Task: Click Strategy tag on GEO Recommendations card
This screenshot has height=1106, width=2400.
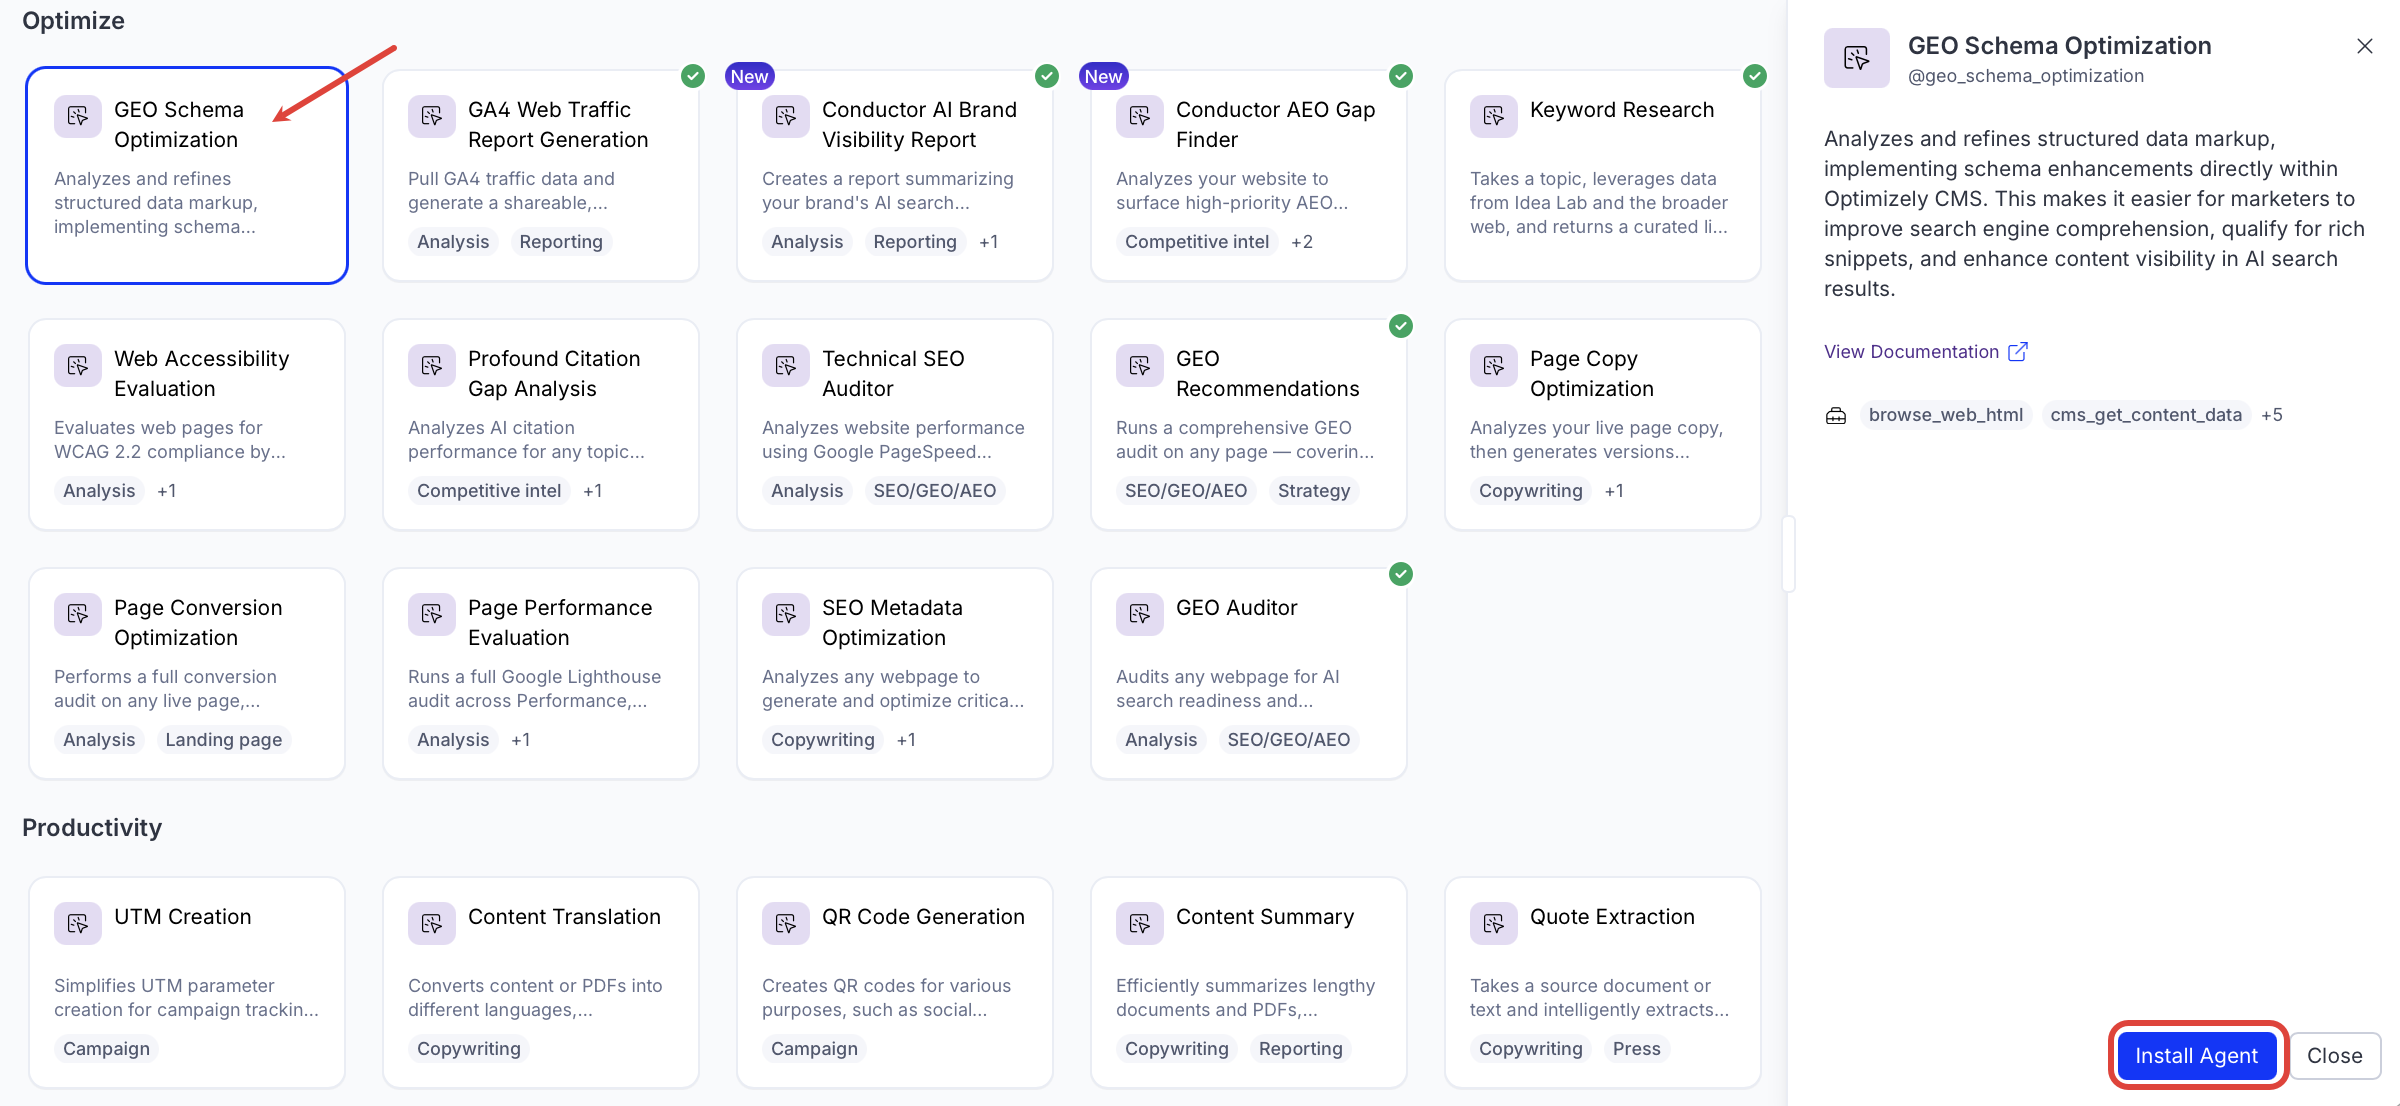Action: (1314, 491)
